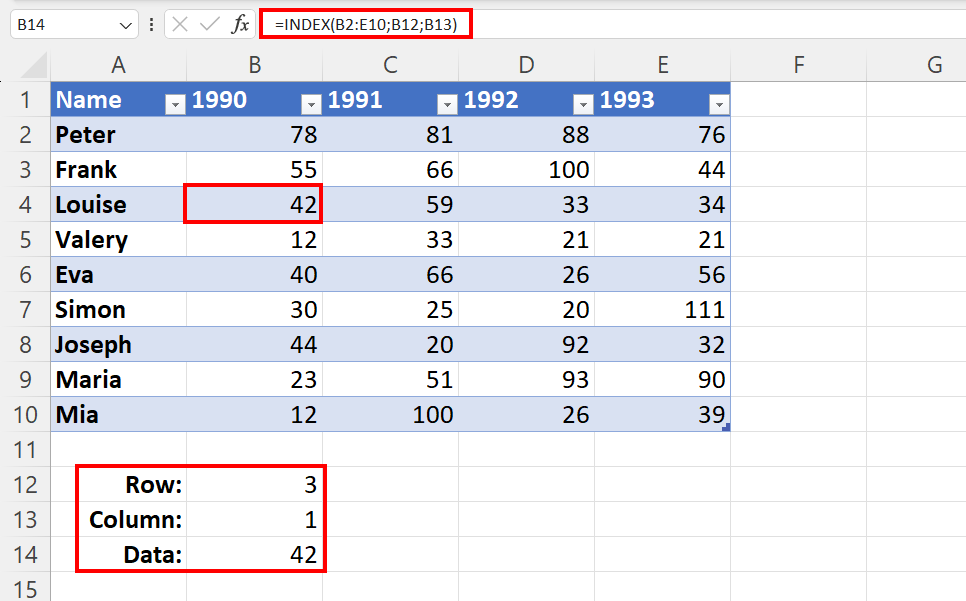Viewport: 966px width, 601px height.
Task: Select the cell containing Simon
Action: (118, 309)
